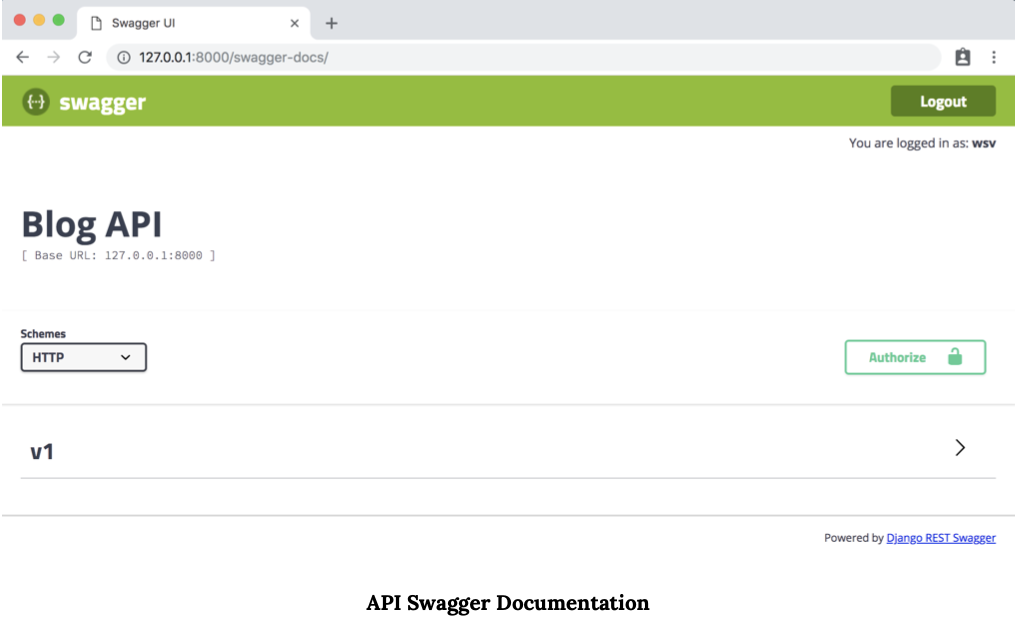Click the Authorize button

(915, 357)
